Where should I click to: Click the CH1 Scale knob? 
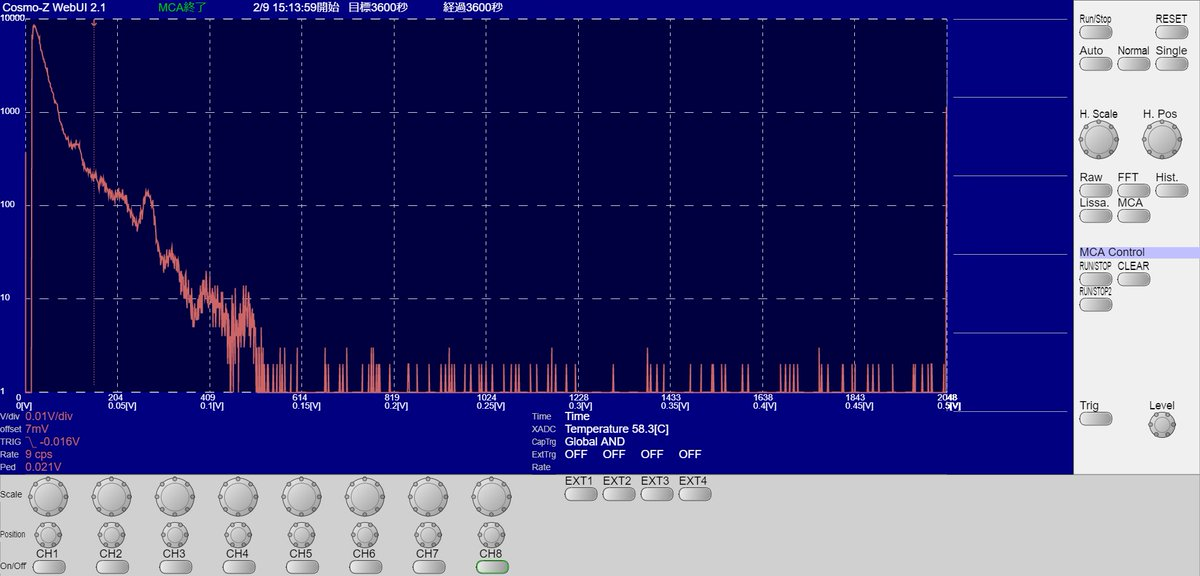pyautogui.click(x=47, y=496)
